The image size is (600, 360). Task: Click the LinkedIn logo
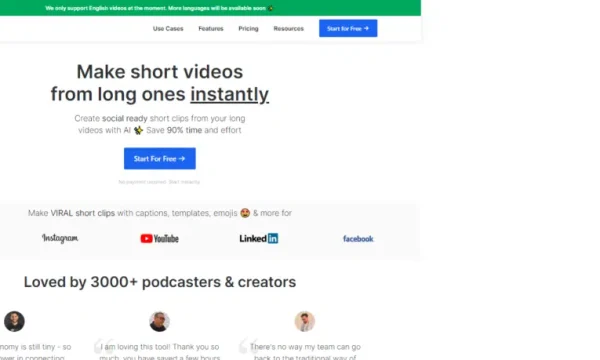pos(259,238)
